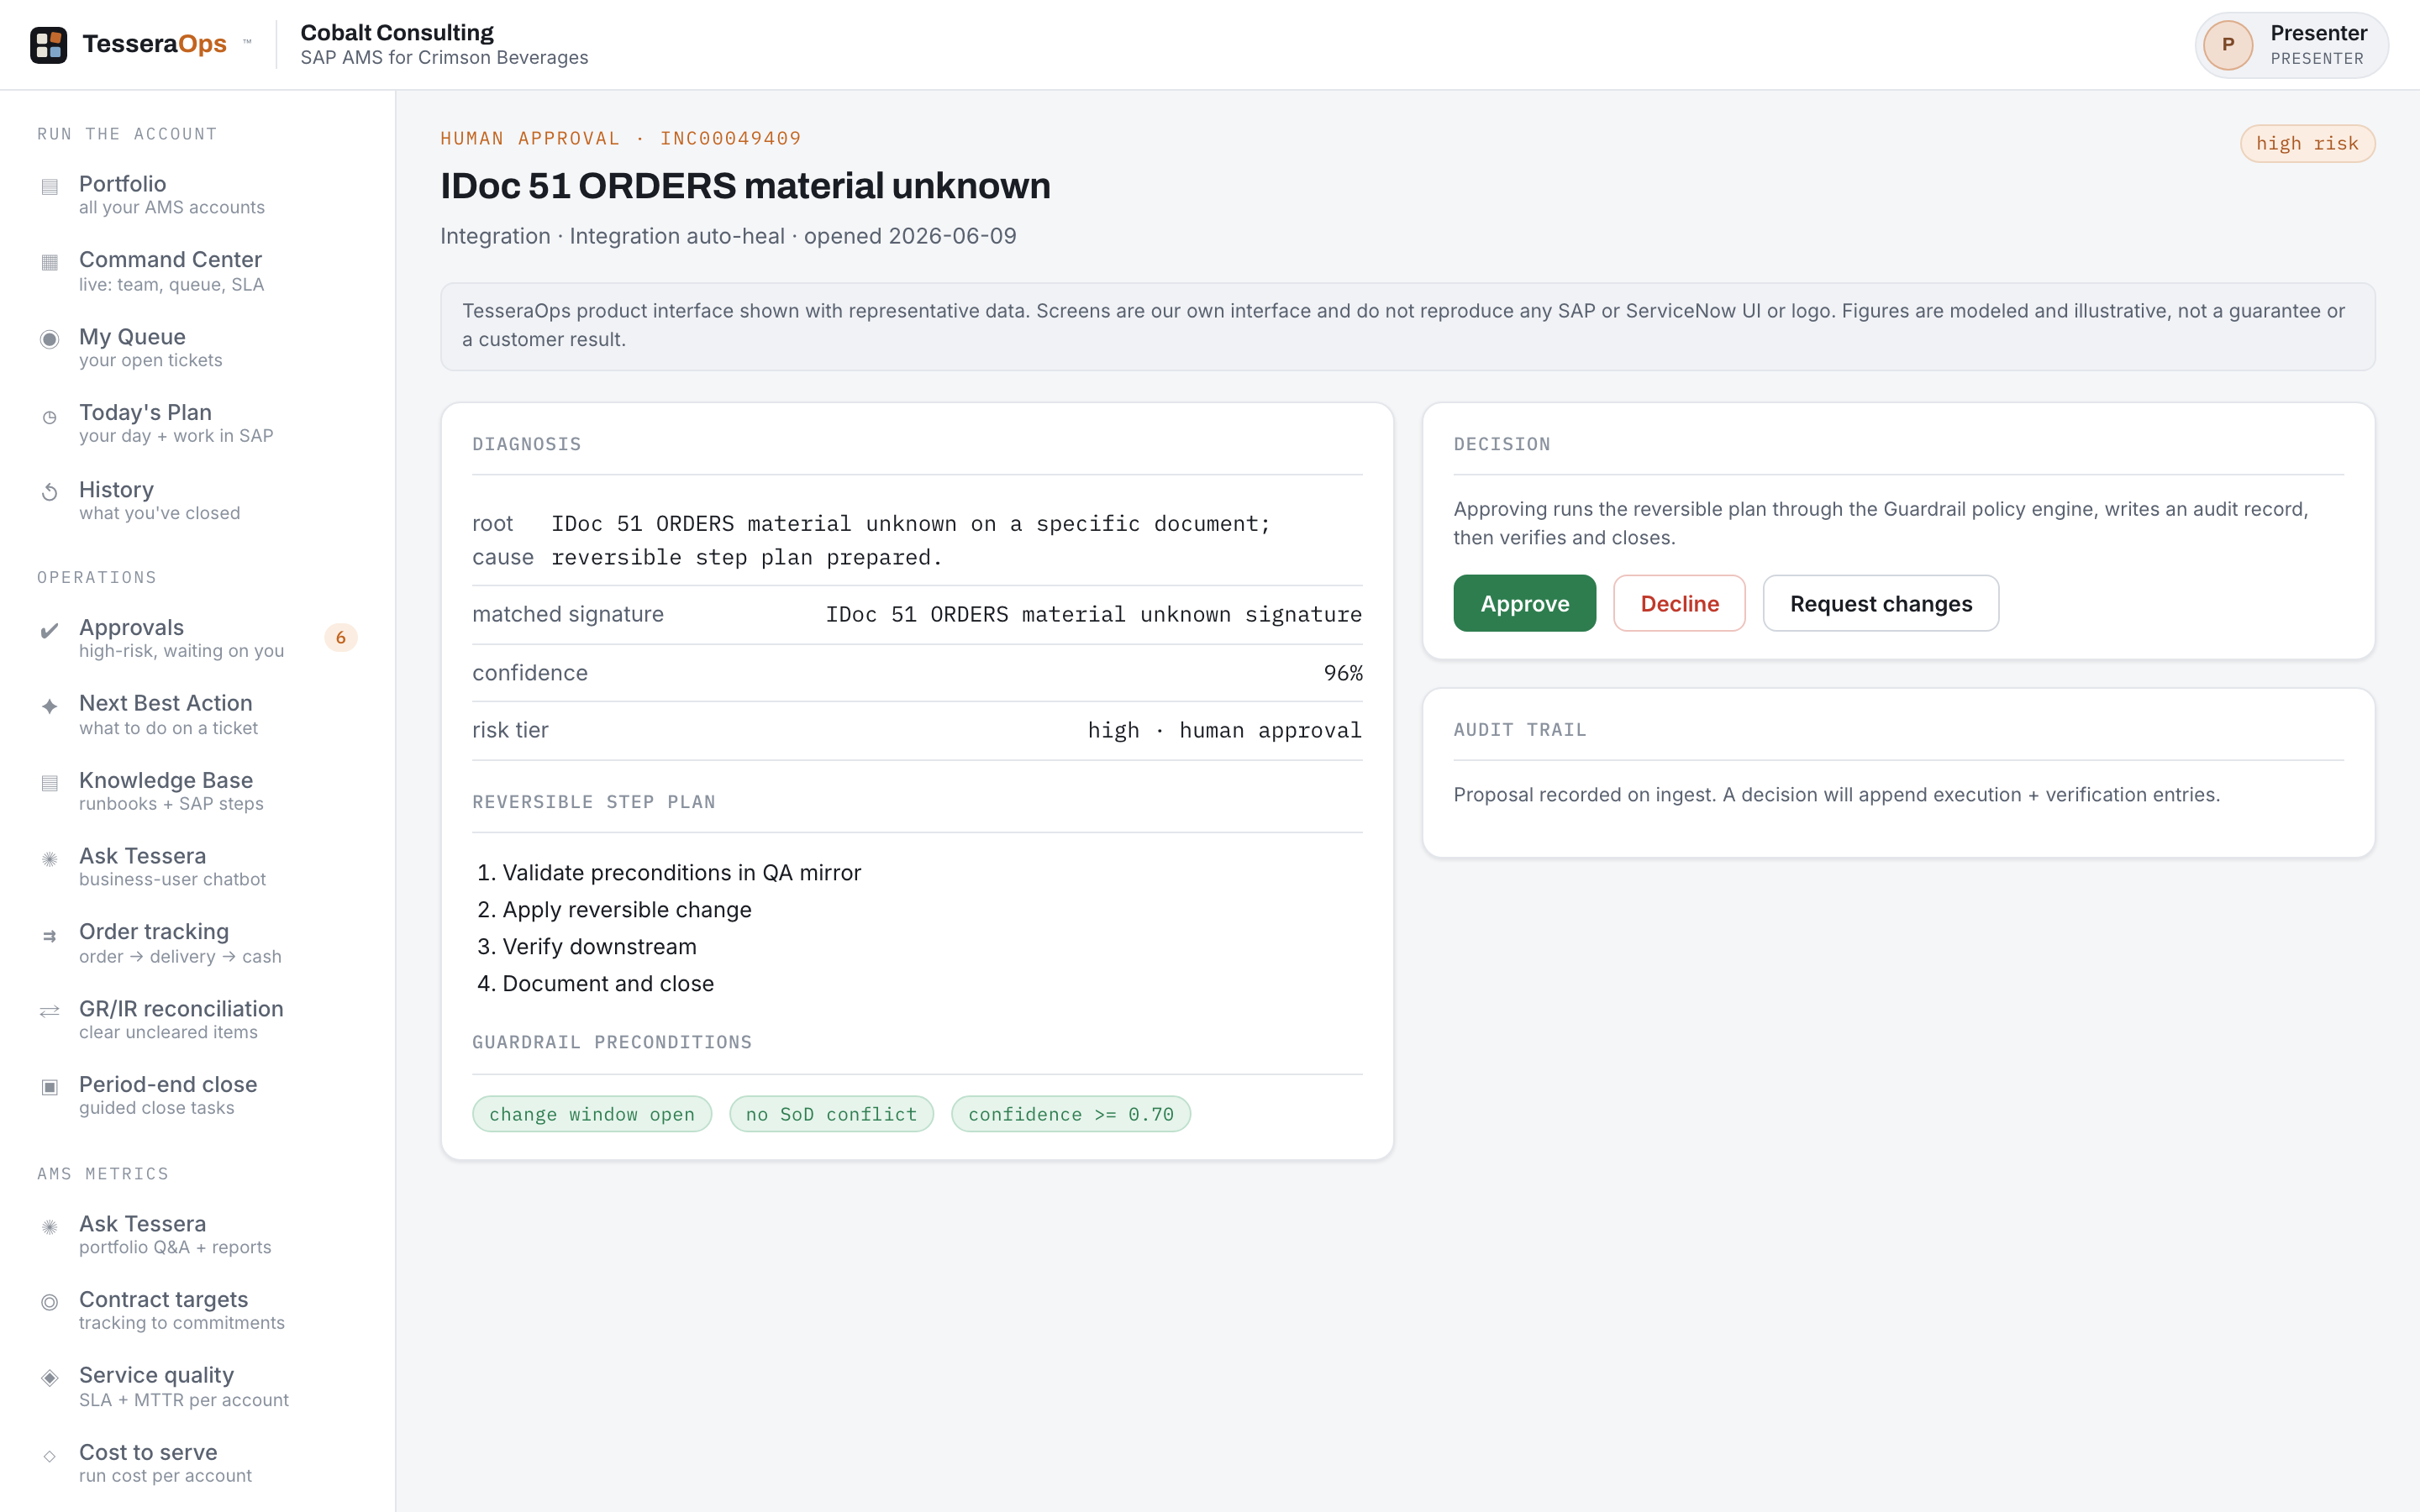Click the risk tier value high · human approval

point(1224,730)
